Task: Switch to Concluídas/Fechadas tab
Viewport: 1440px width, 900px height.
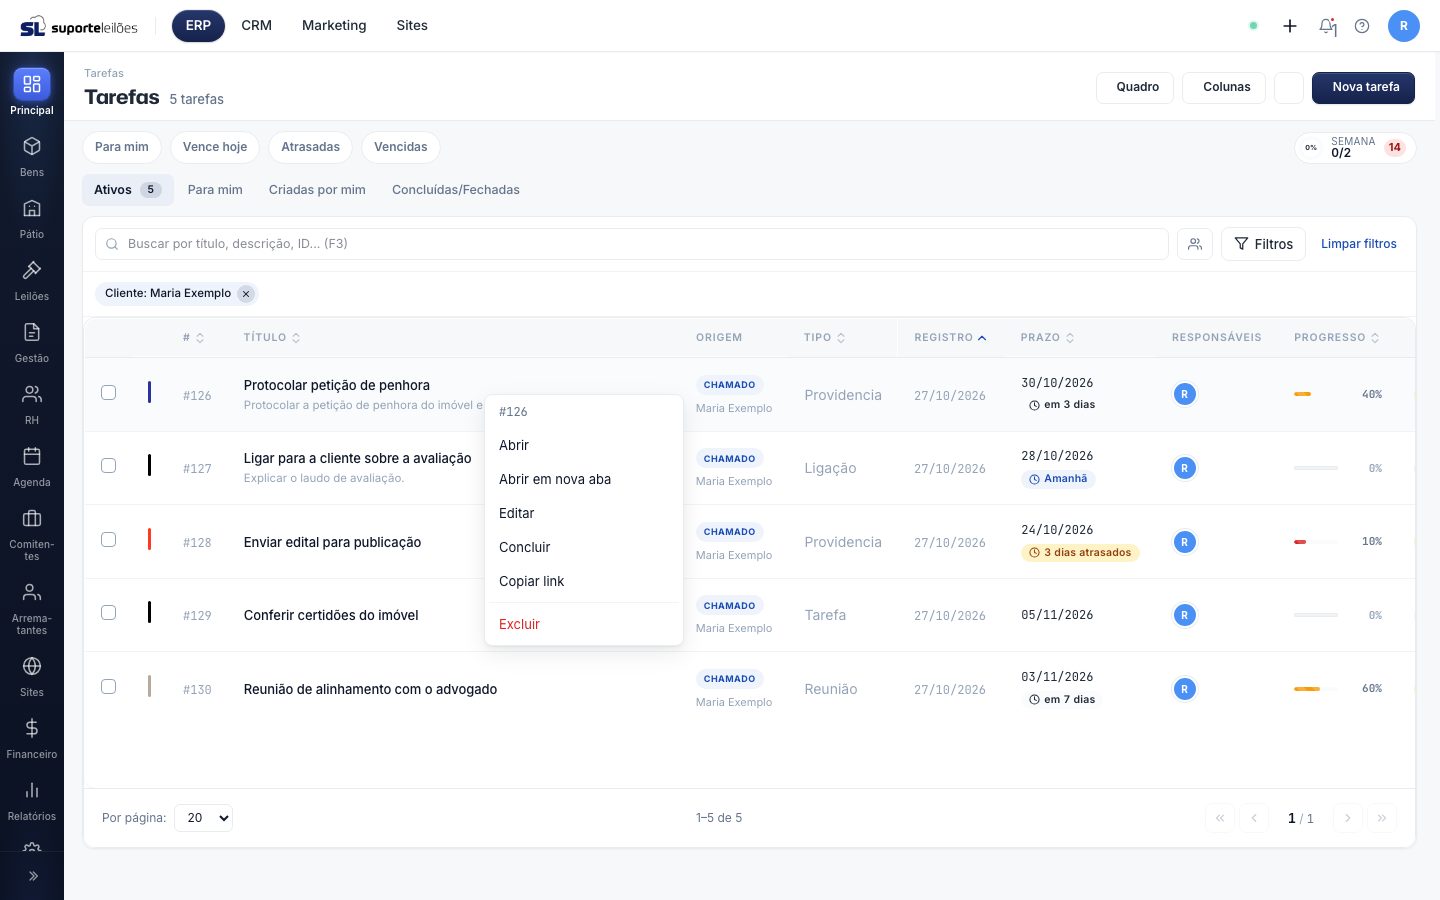Action: point(456,190)
